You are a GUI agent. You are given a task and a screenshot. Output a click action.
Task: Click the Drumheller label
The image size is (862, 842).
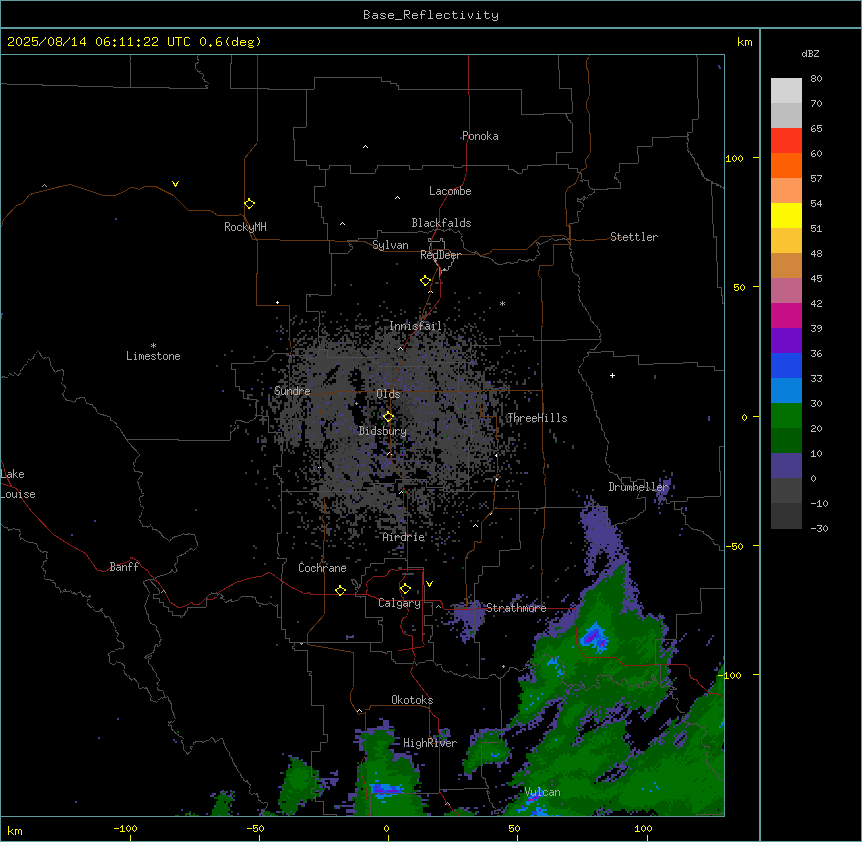639,487
